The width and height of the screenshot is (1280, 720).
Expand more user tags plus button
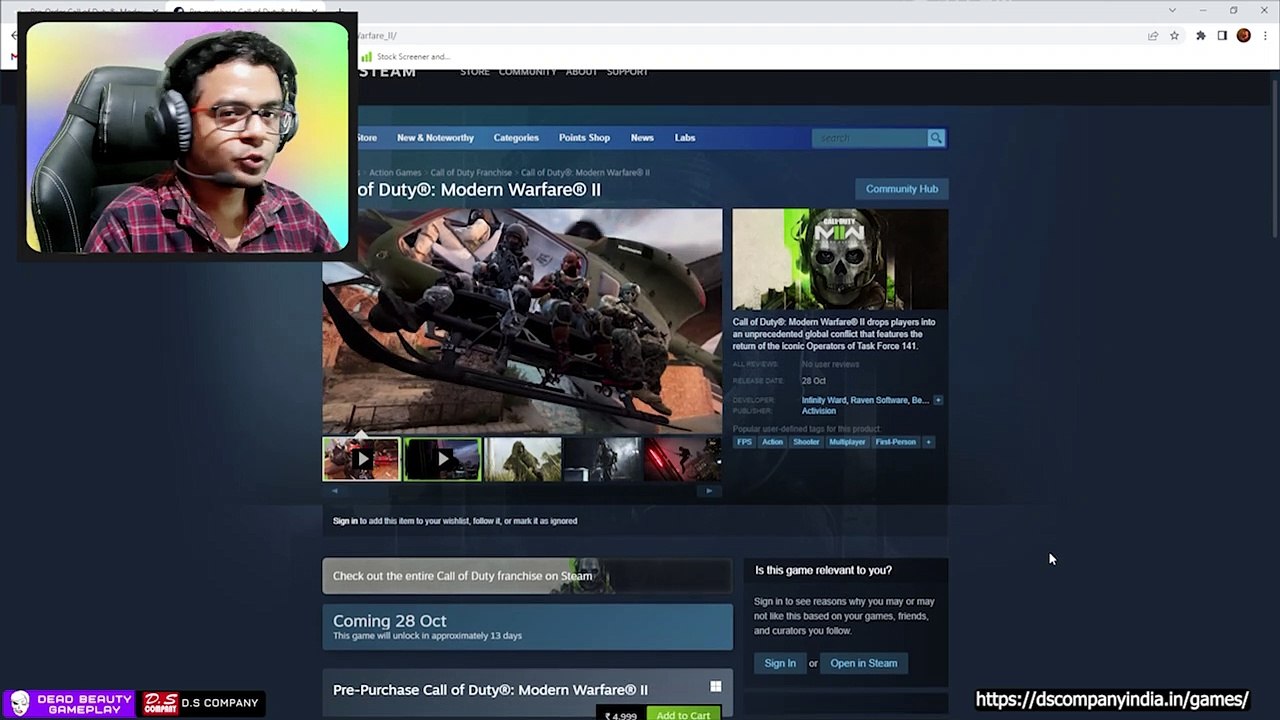click(x=928, y=442)
